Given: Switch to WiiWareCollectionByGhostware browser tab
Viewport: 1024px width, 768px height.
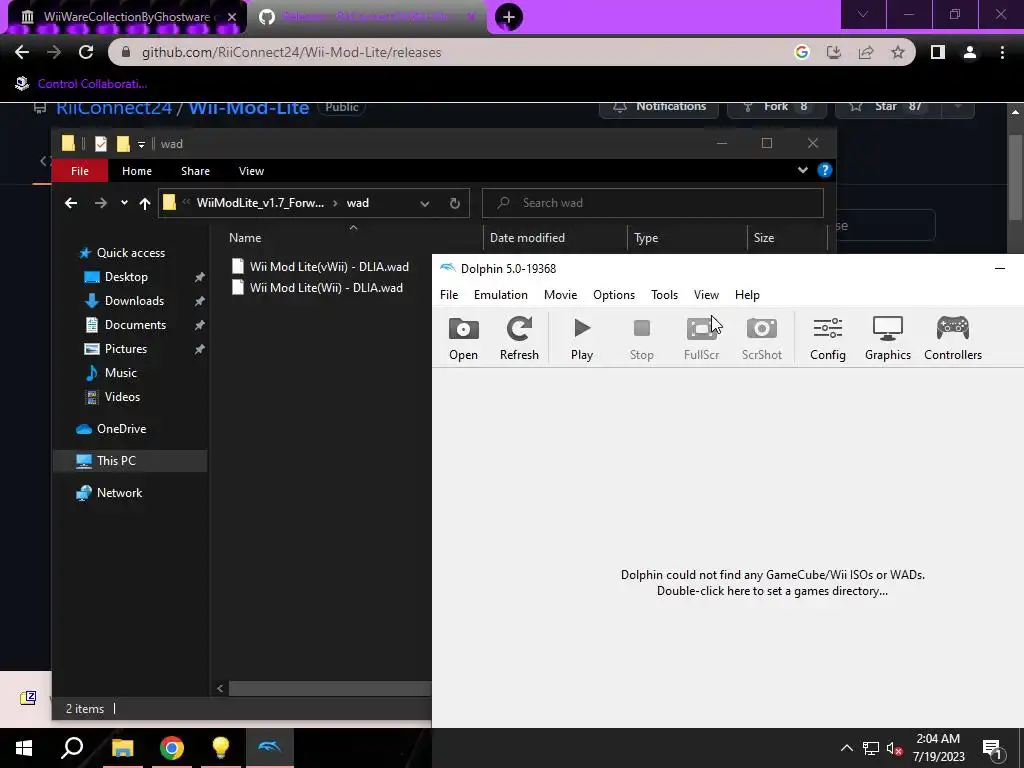Looking at the screenshot, I should click(x=127, y=17).
